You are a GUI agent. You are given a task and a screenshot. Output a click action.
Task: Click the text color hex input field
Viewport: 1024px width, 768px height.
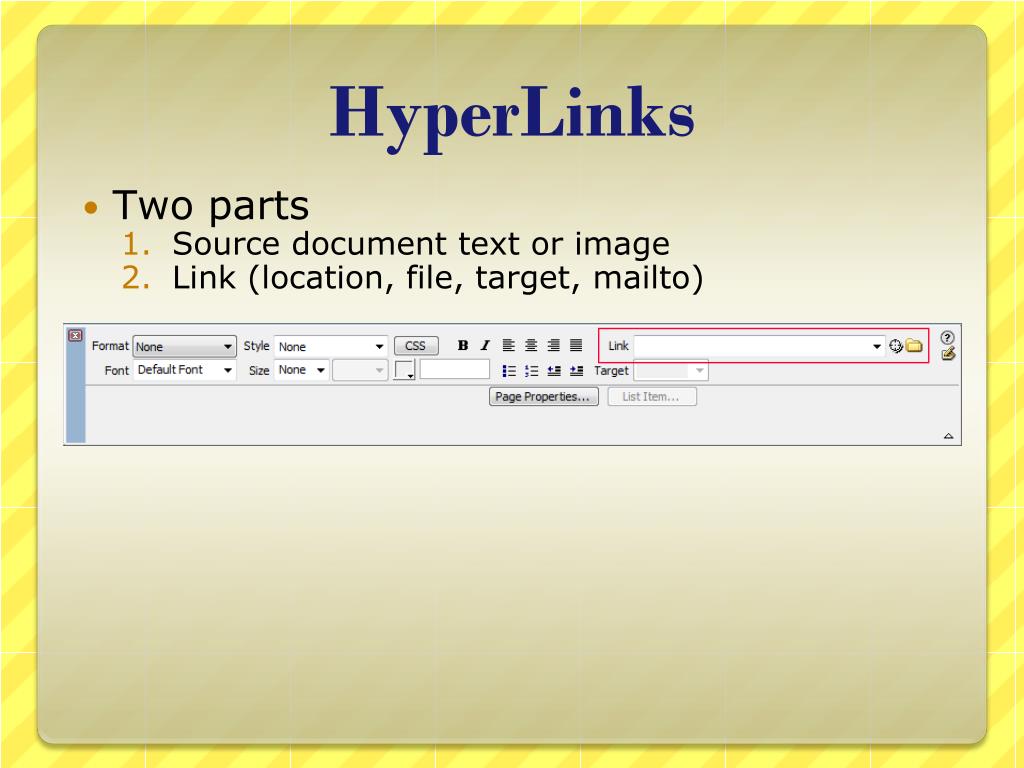tap(455, 370)
